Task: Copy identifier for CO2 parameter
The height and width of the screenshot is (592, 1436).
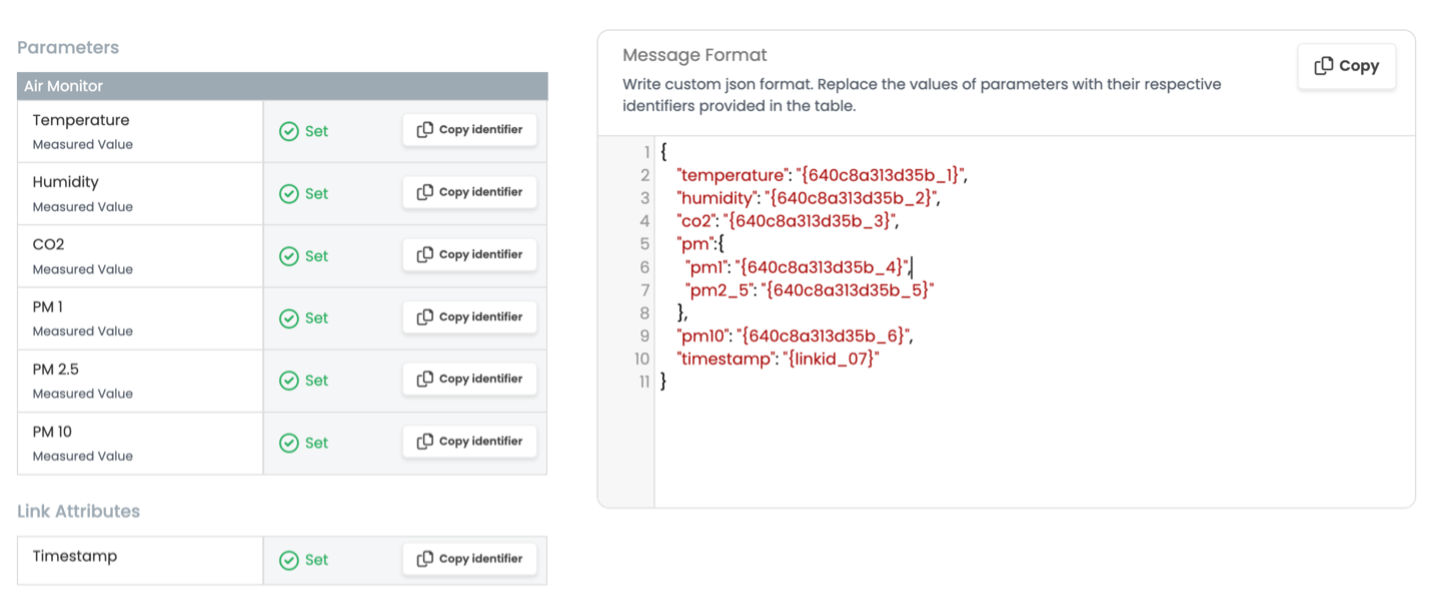Action: tap(469, 254)
